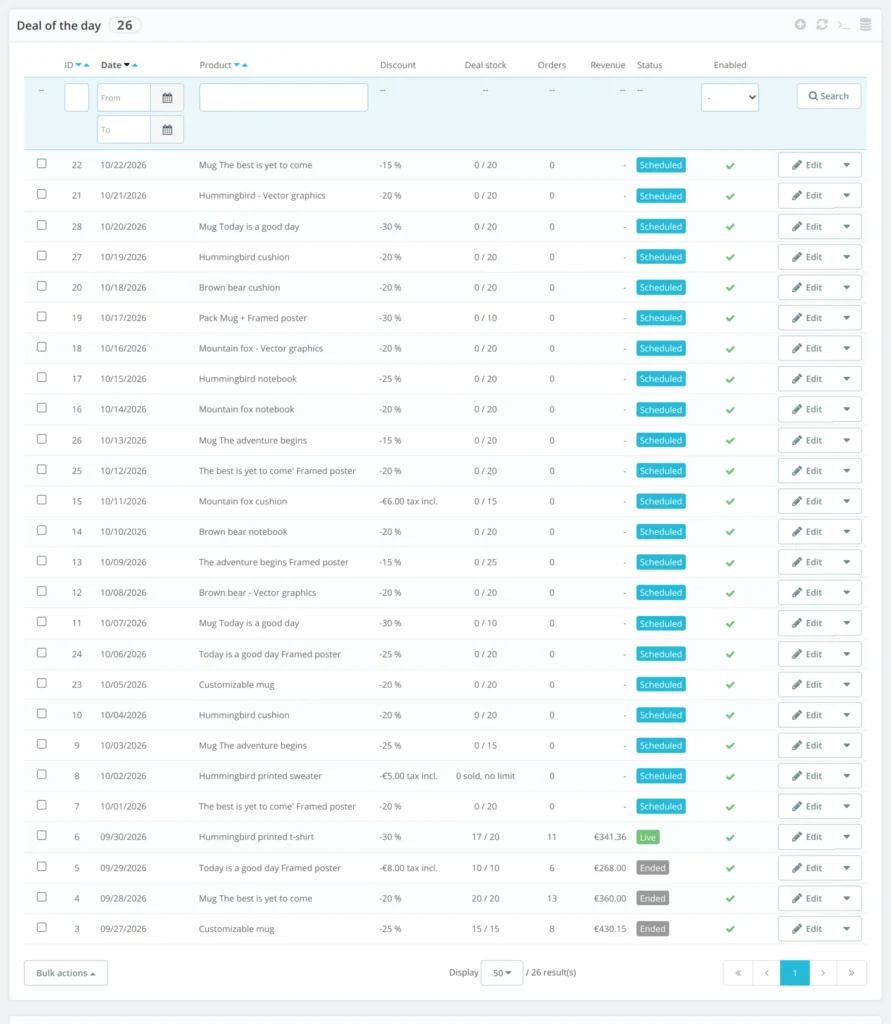This screenshot has height=1024, width=891.
Task: Toggle enabled checkmark for Customizable mug 09/27/2026
Action: click(x=730, y=929)
